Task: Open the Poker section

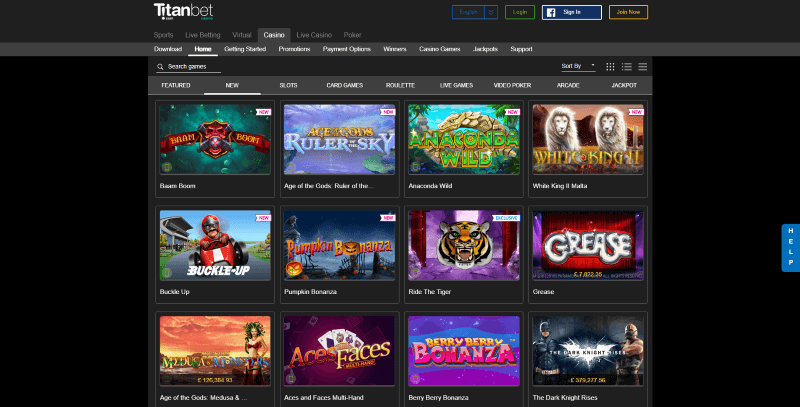Action: coord(352,35)
